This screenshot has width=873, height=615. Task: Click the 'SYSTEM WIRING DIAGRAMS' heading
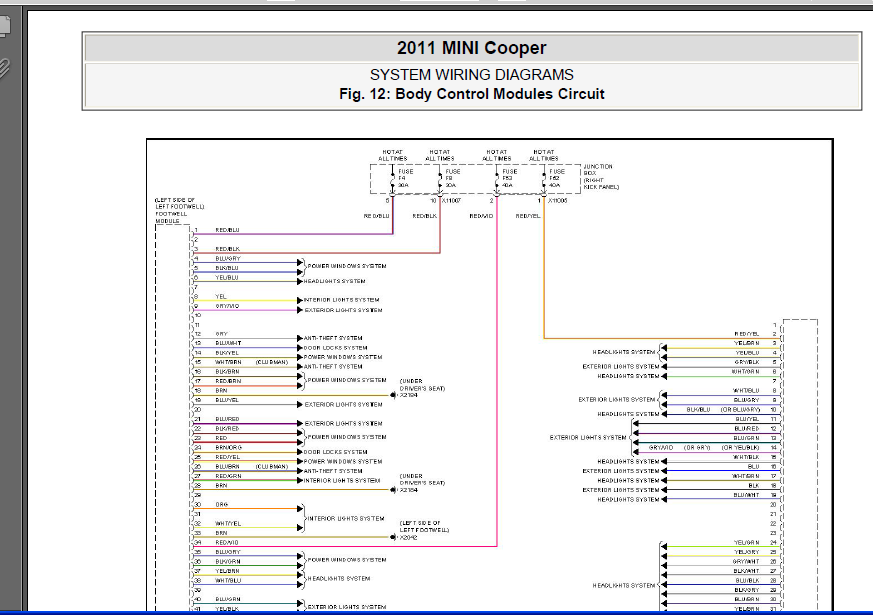(x=472, y=75)
